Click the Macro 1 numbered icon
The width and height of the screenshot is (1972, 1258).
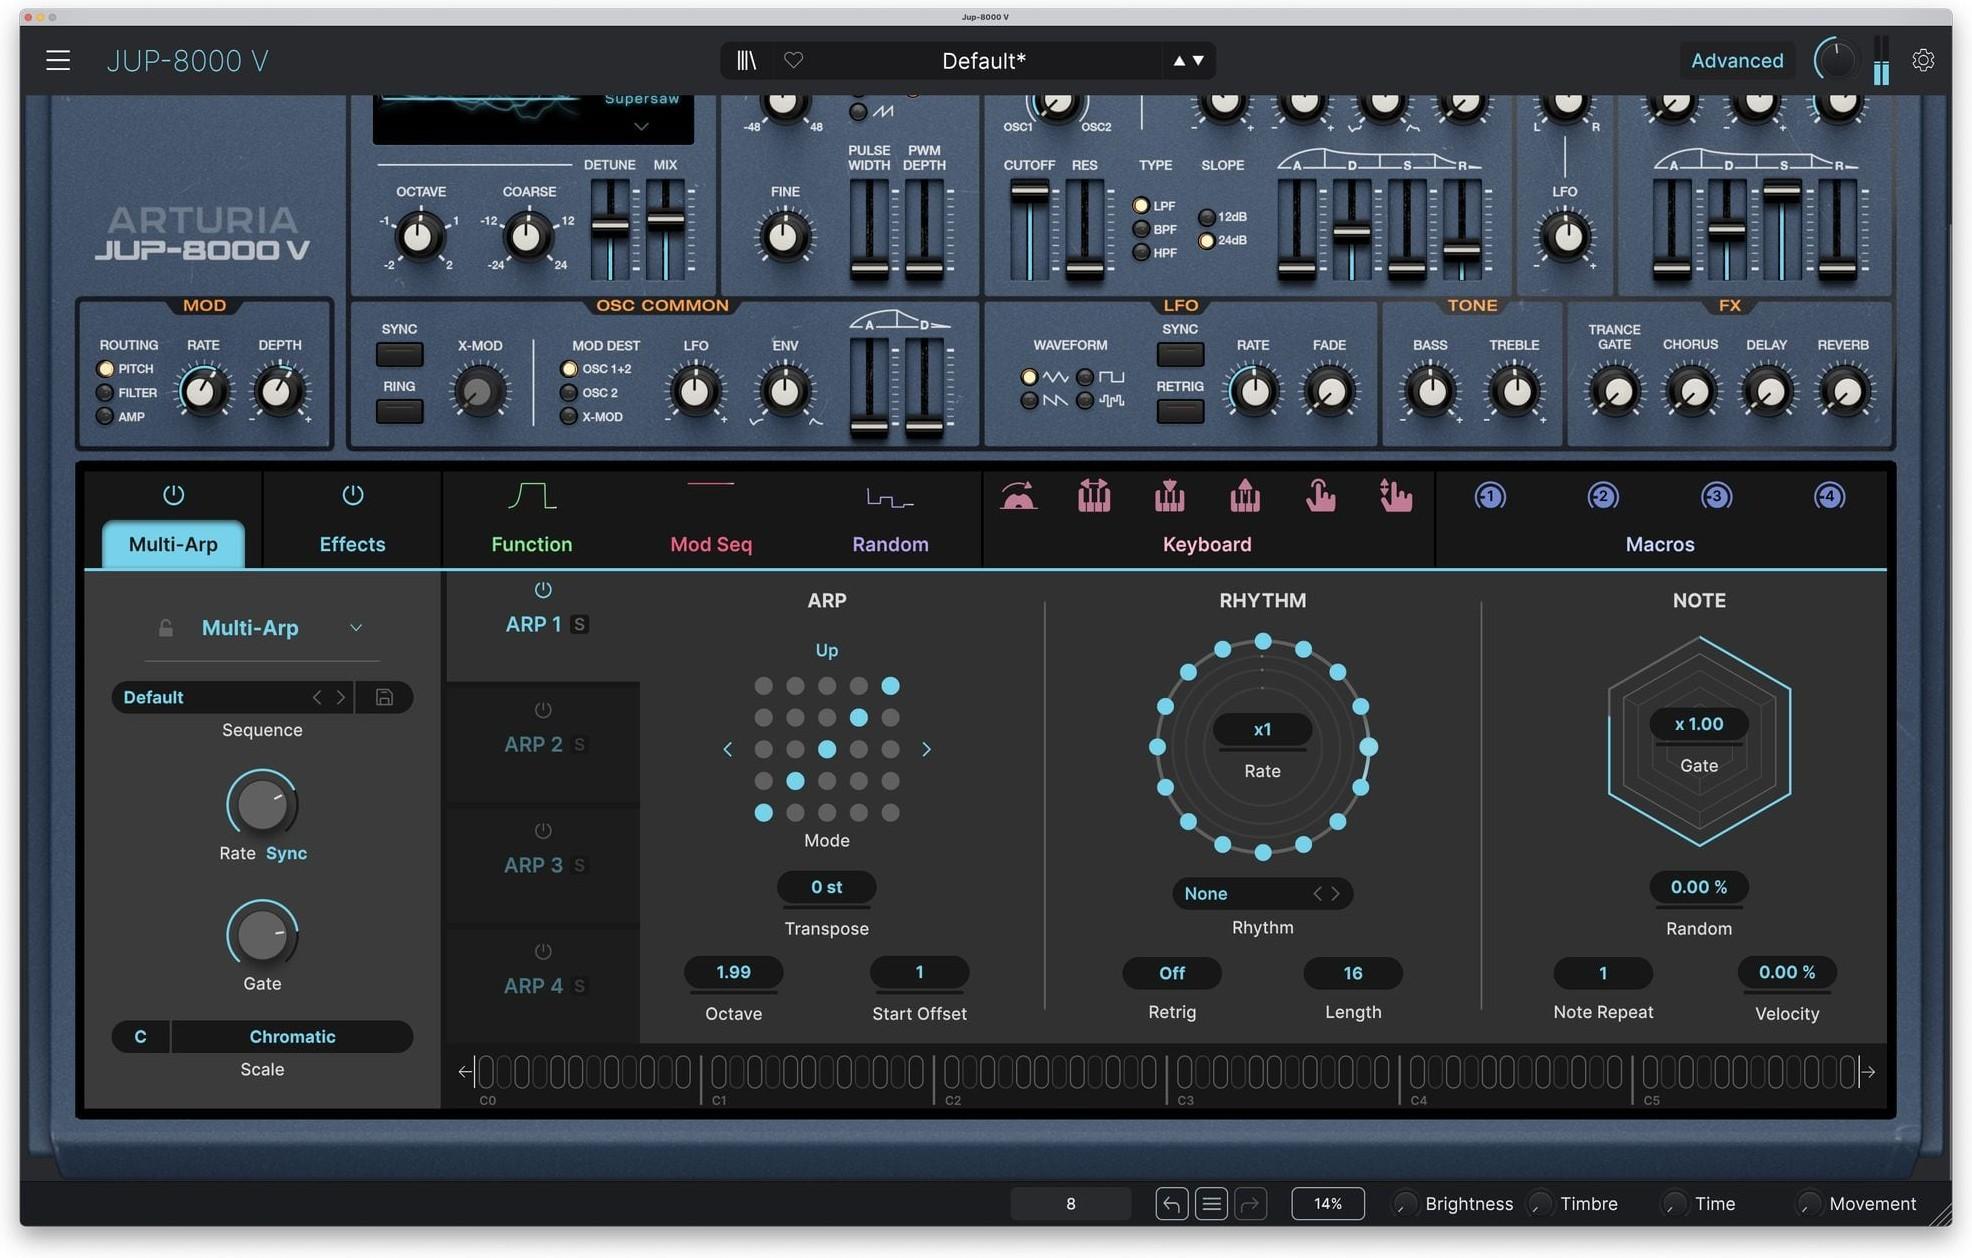[1489, 495]
